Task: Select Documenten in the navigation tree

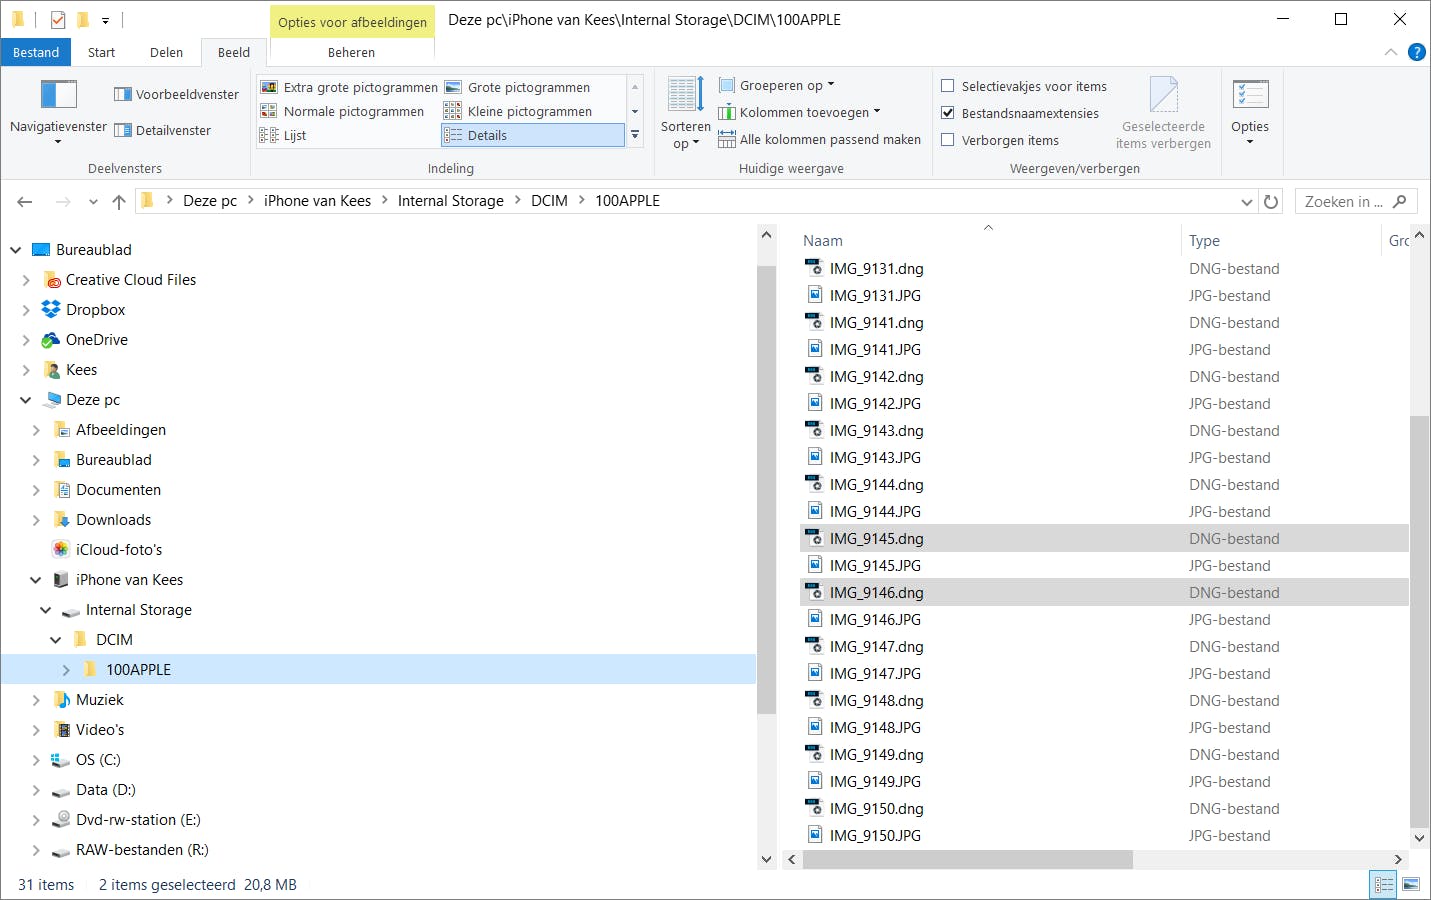Action: point(118,490)
